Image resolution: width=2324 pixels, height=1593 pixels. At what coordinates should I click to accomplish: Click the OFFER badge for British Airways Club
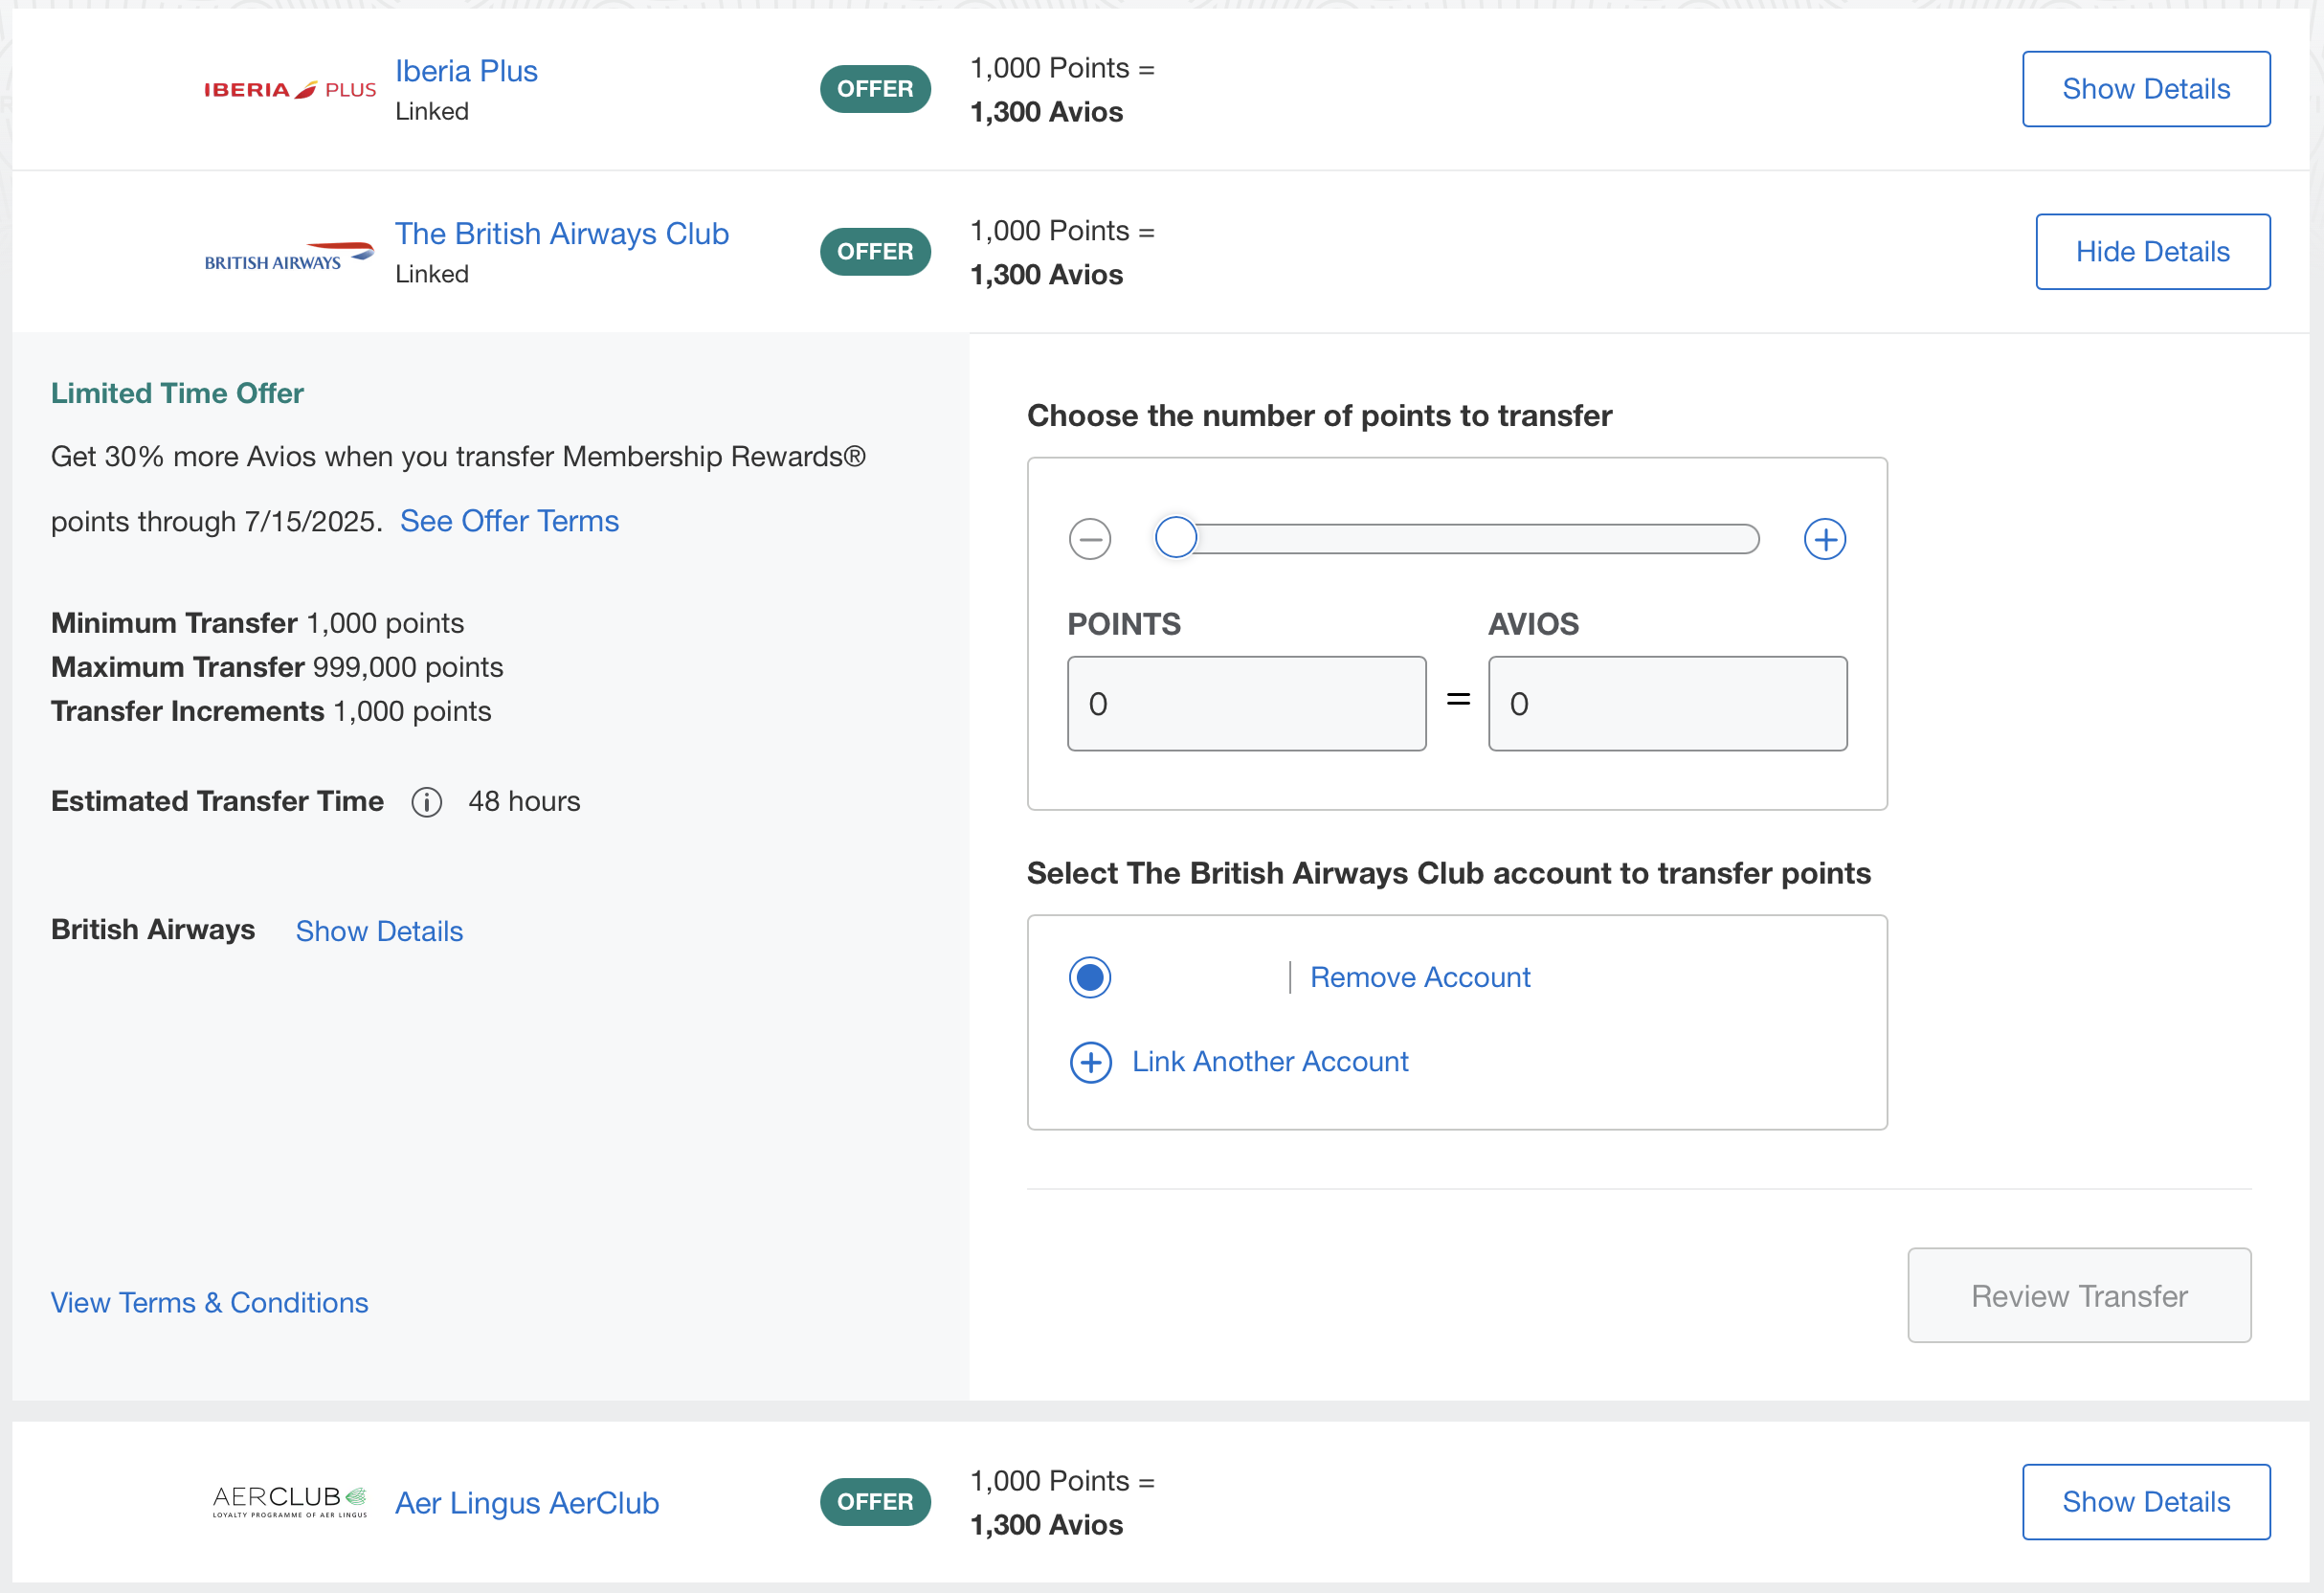point(875,252)
